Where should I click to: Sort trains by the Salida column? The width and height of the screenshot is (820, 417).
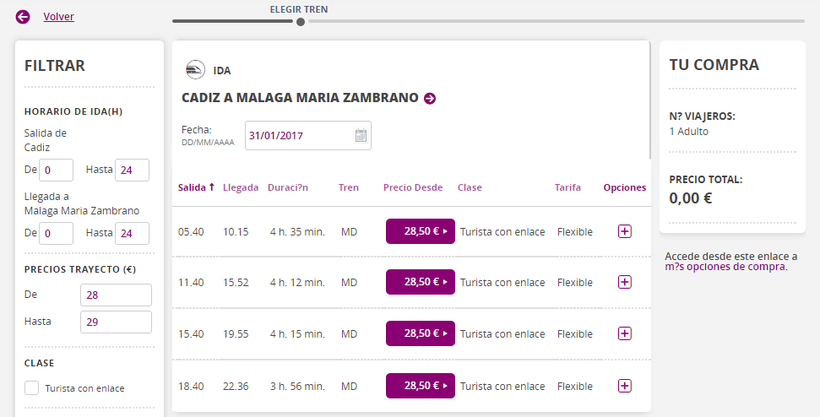[x=196, y=187]
